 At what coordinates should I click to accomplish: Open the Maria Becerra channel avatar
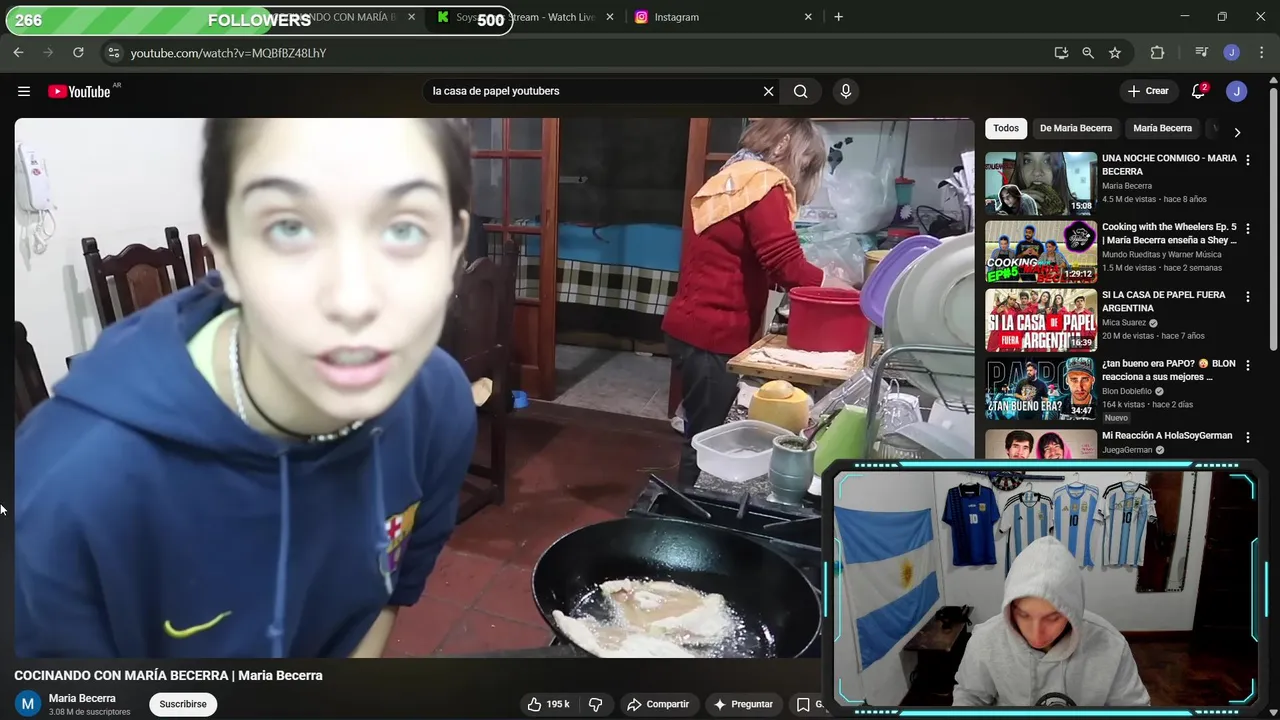click(28, 704)
